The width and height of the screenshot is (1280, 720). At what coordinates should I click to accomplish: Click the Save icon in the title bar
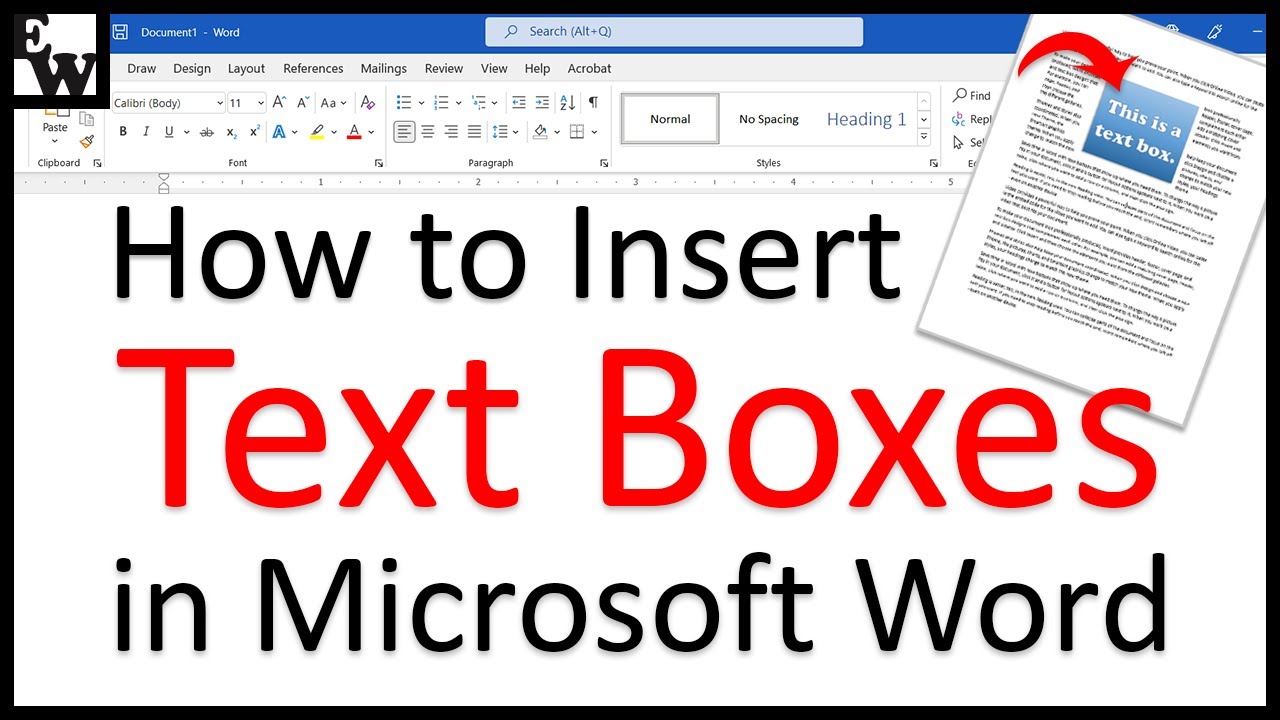pos(120,32)
